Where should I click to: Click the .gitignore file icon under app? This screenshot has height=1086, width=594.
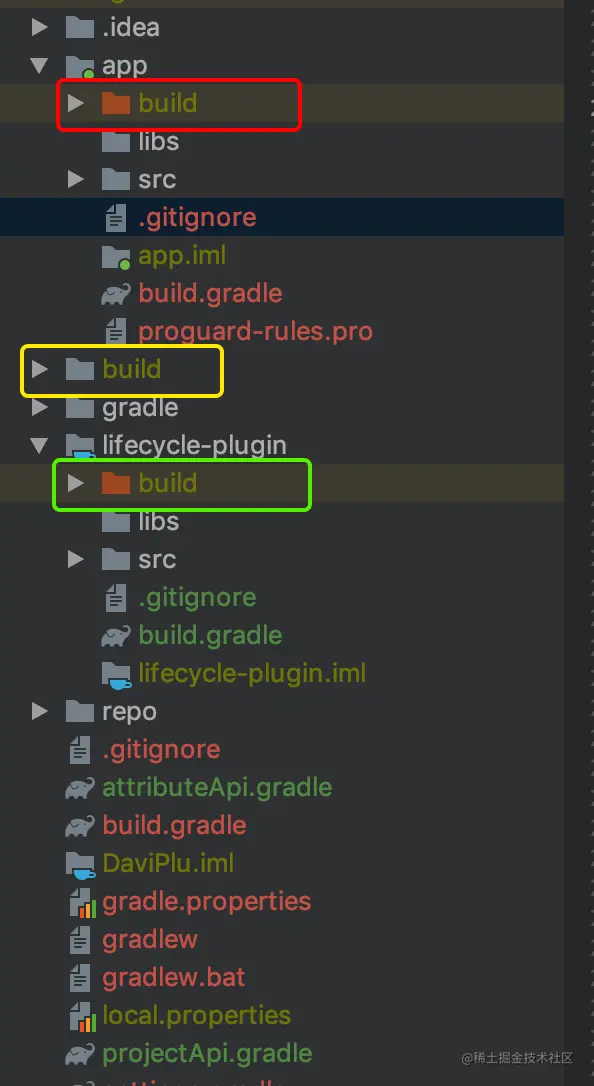[115, 217]
